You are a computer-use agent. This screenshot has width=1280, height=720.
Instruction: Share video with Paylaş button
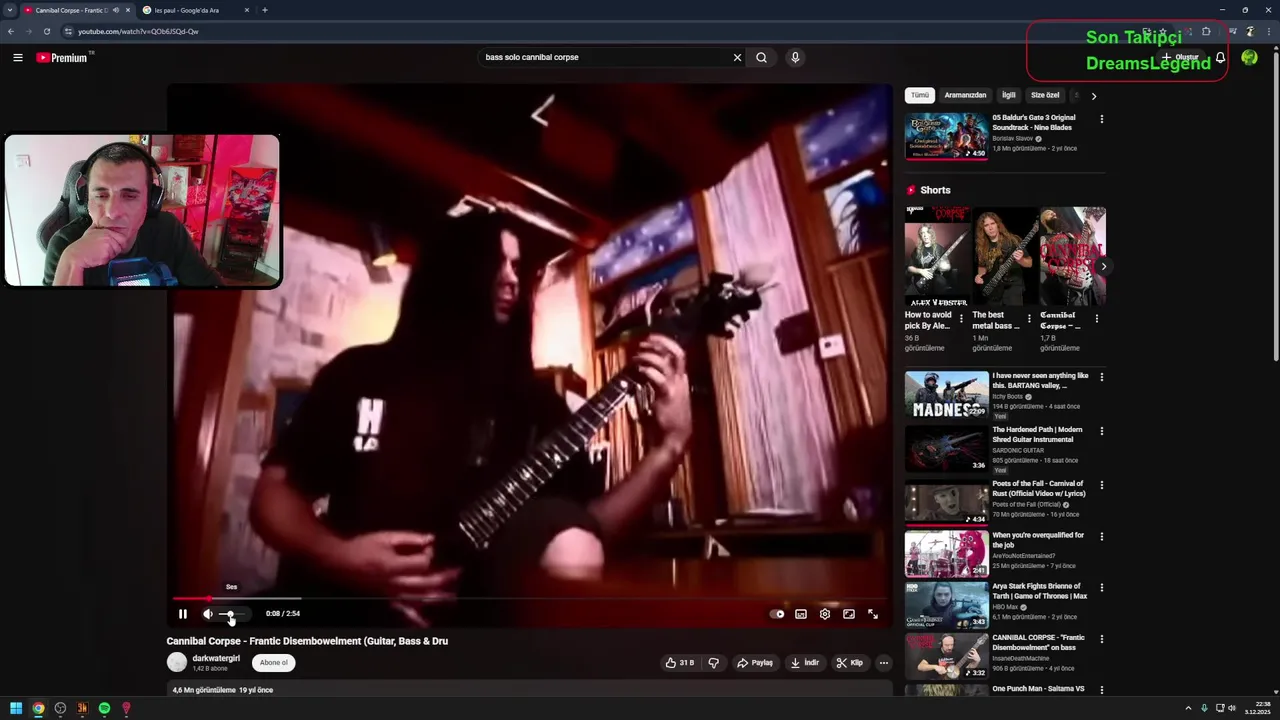pos(755,662)
